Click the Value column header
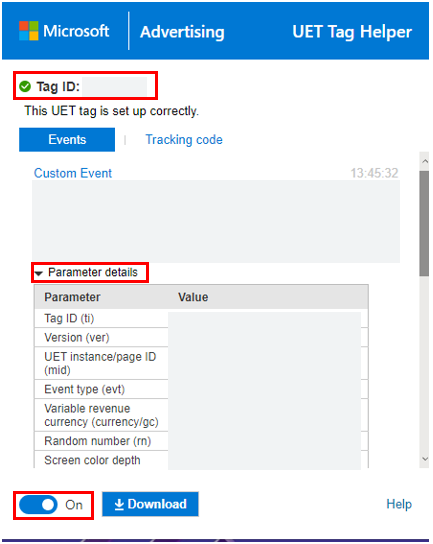The height and width of the screenshot is (544, 433). (193, 297)
